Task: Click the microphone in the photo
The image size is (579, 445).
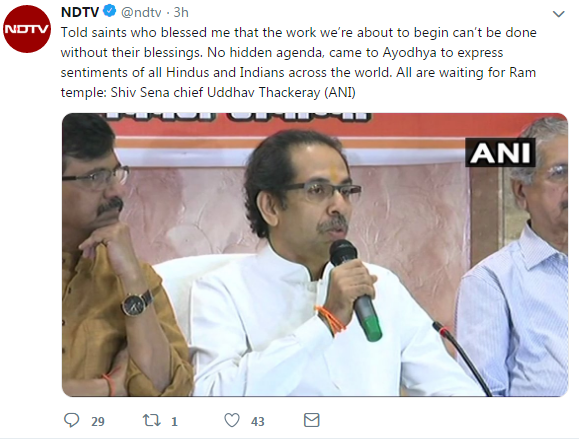Action: coord(355,290)
